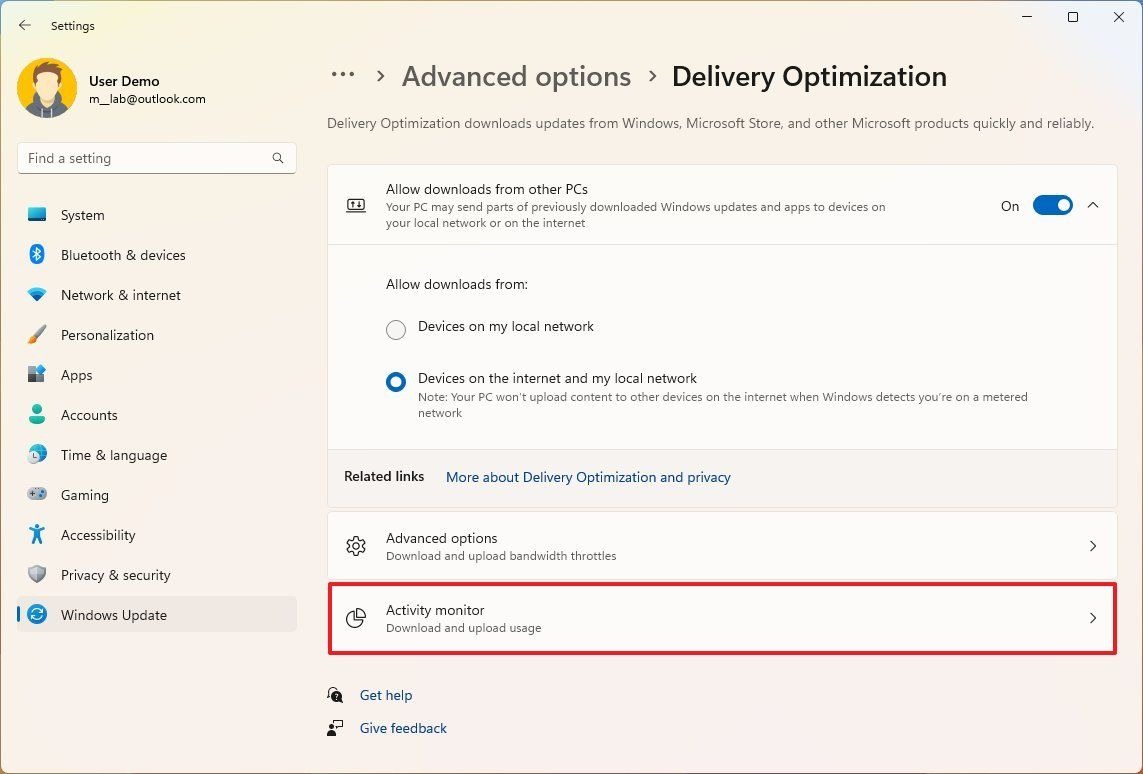Select Windows Update in sidebar
This screenshot has height=774, width=1143.
click(157, 615)
